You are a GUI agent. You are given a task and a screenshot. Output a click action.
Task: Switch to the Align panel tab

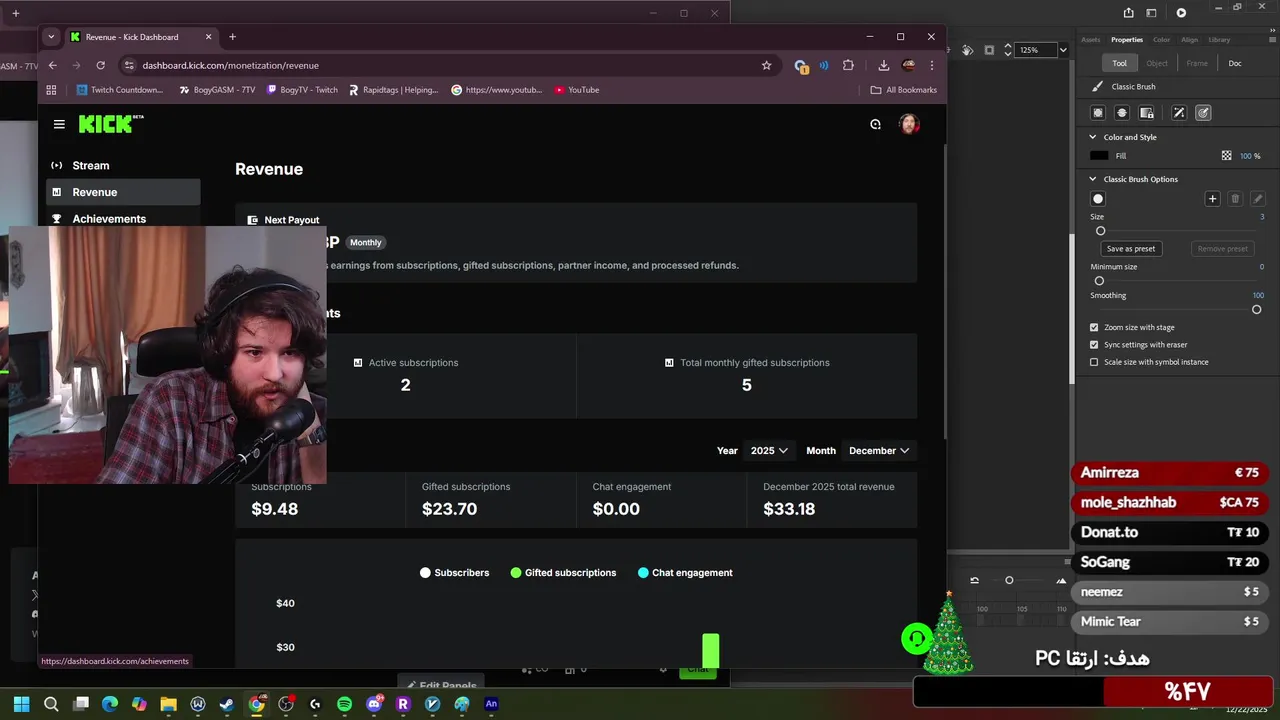click(1189, 40)
